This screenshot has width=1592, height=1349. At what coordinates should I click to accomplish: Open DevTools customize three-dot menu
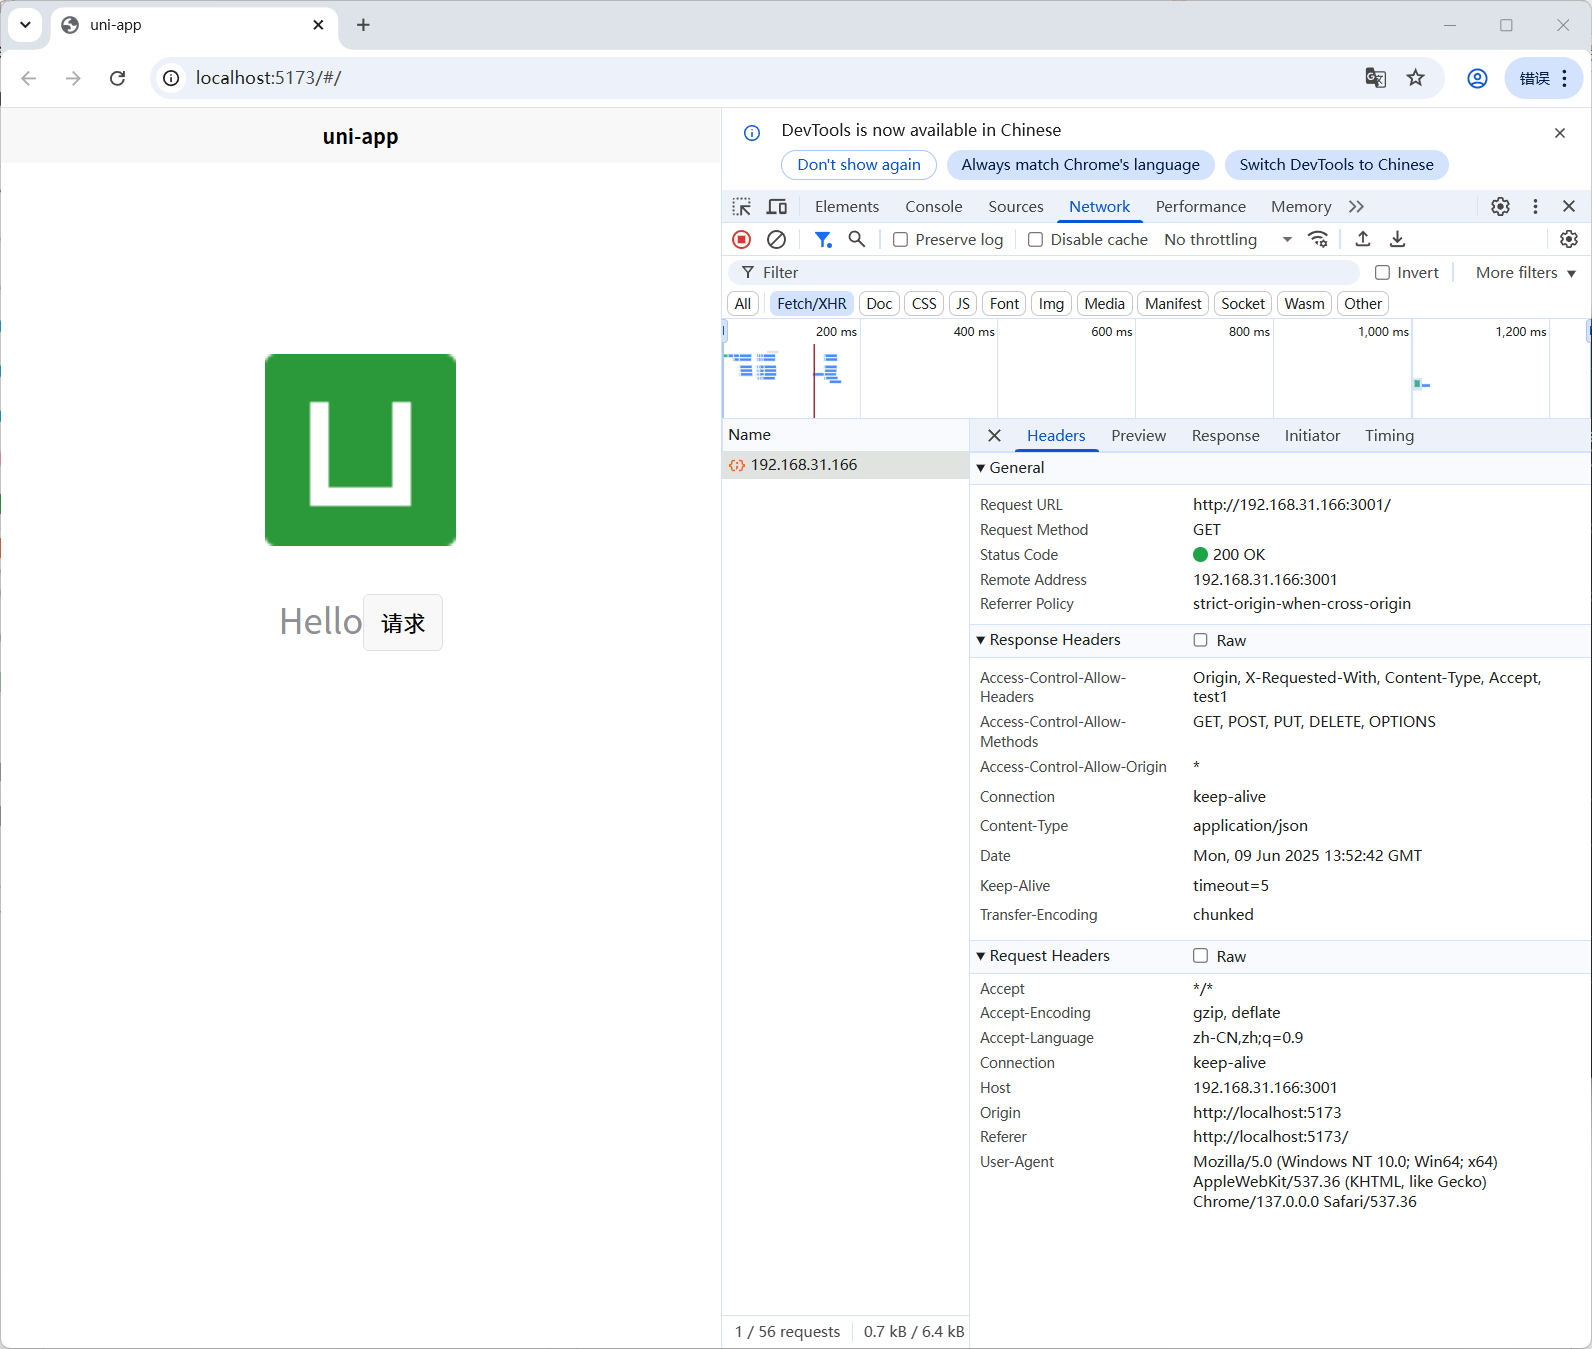click(1535, 207)
